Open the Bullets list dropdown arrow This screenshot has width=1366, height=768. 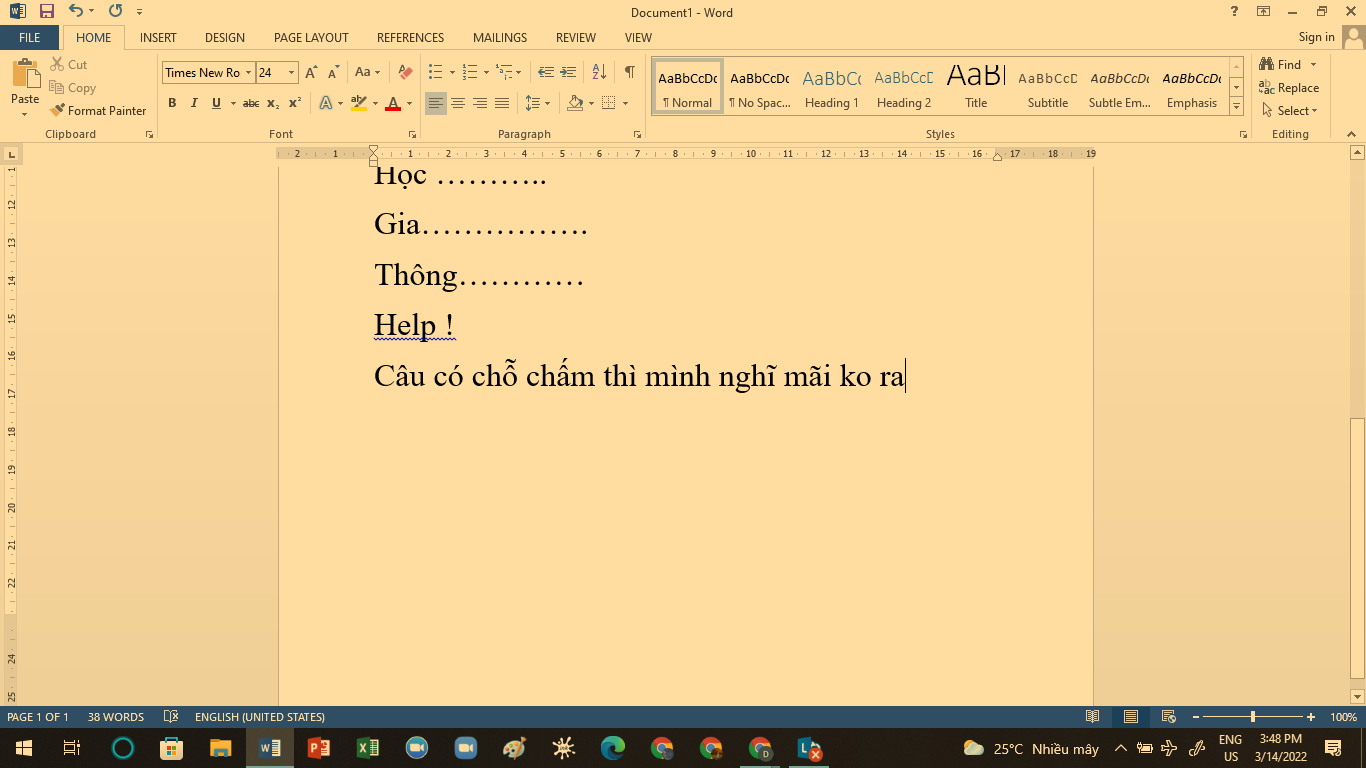452,72
